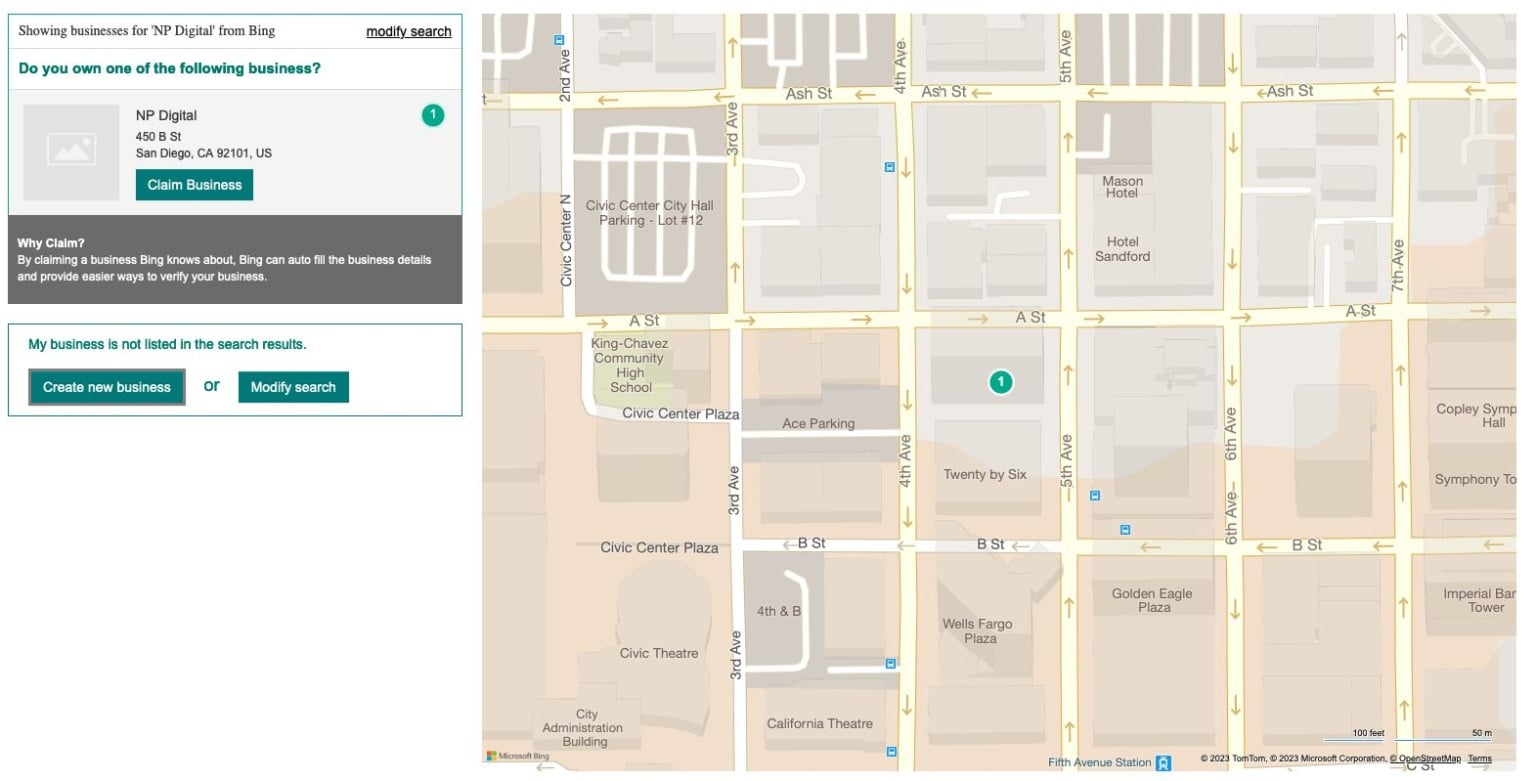This screenshot has height=781, width=1536.
Task: Open the OpenStreetMap attribution link
Action: pyautogui.click(x=1428, y=759)
